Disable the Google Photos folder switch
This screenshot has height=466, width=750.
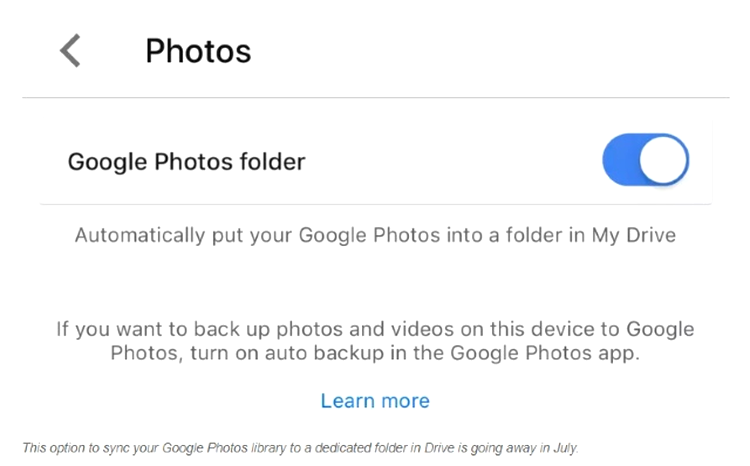click(x=645, y=160)
